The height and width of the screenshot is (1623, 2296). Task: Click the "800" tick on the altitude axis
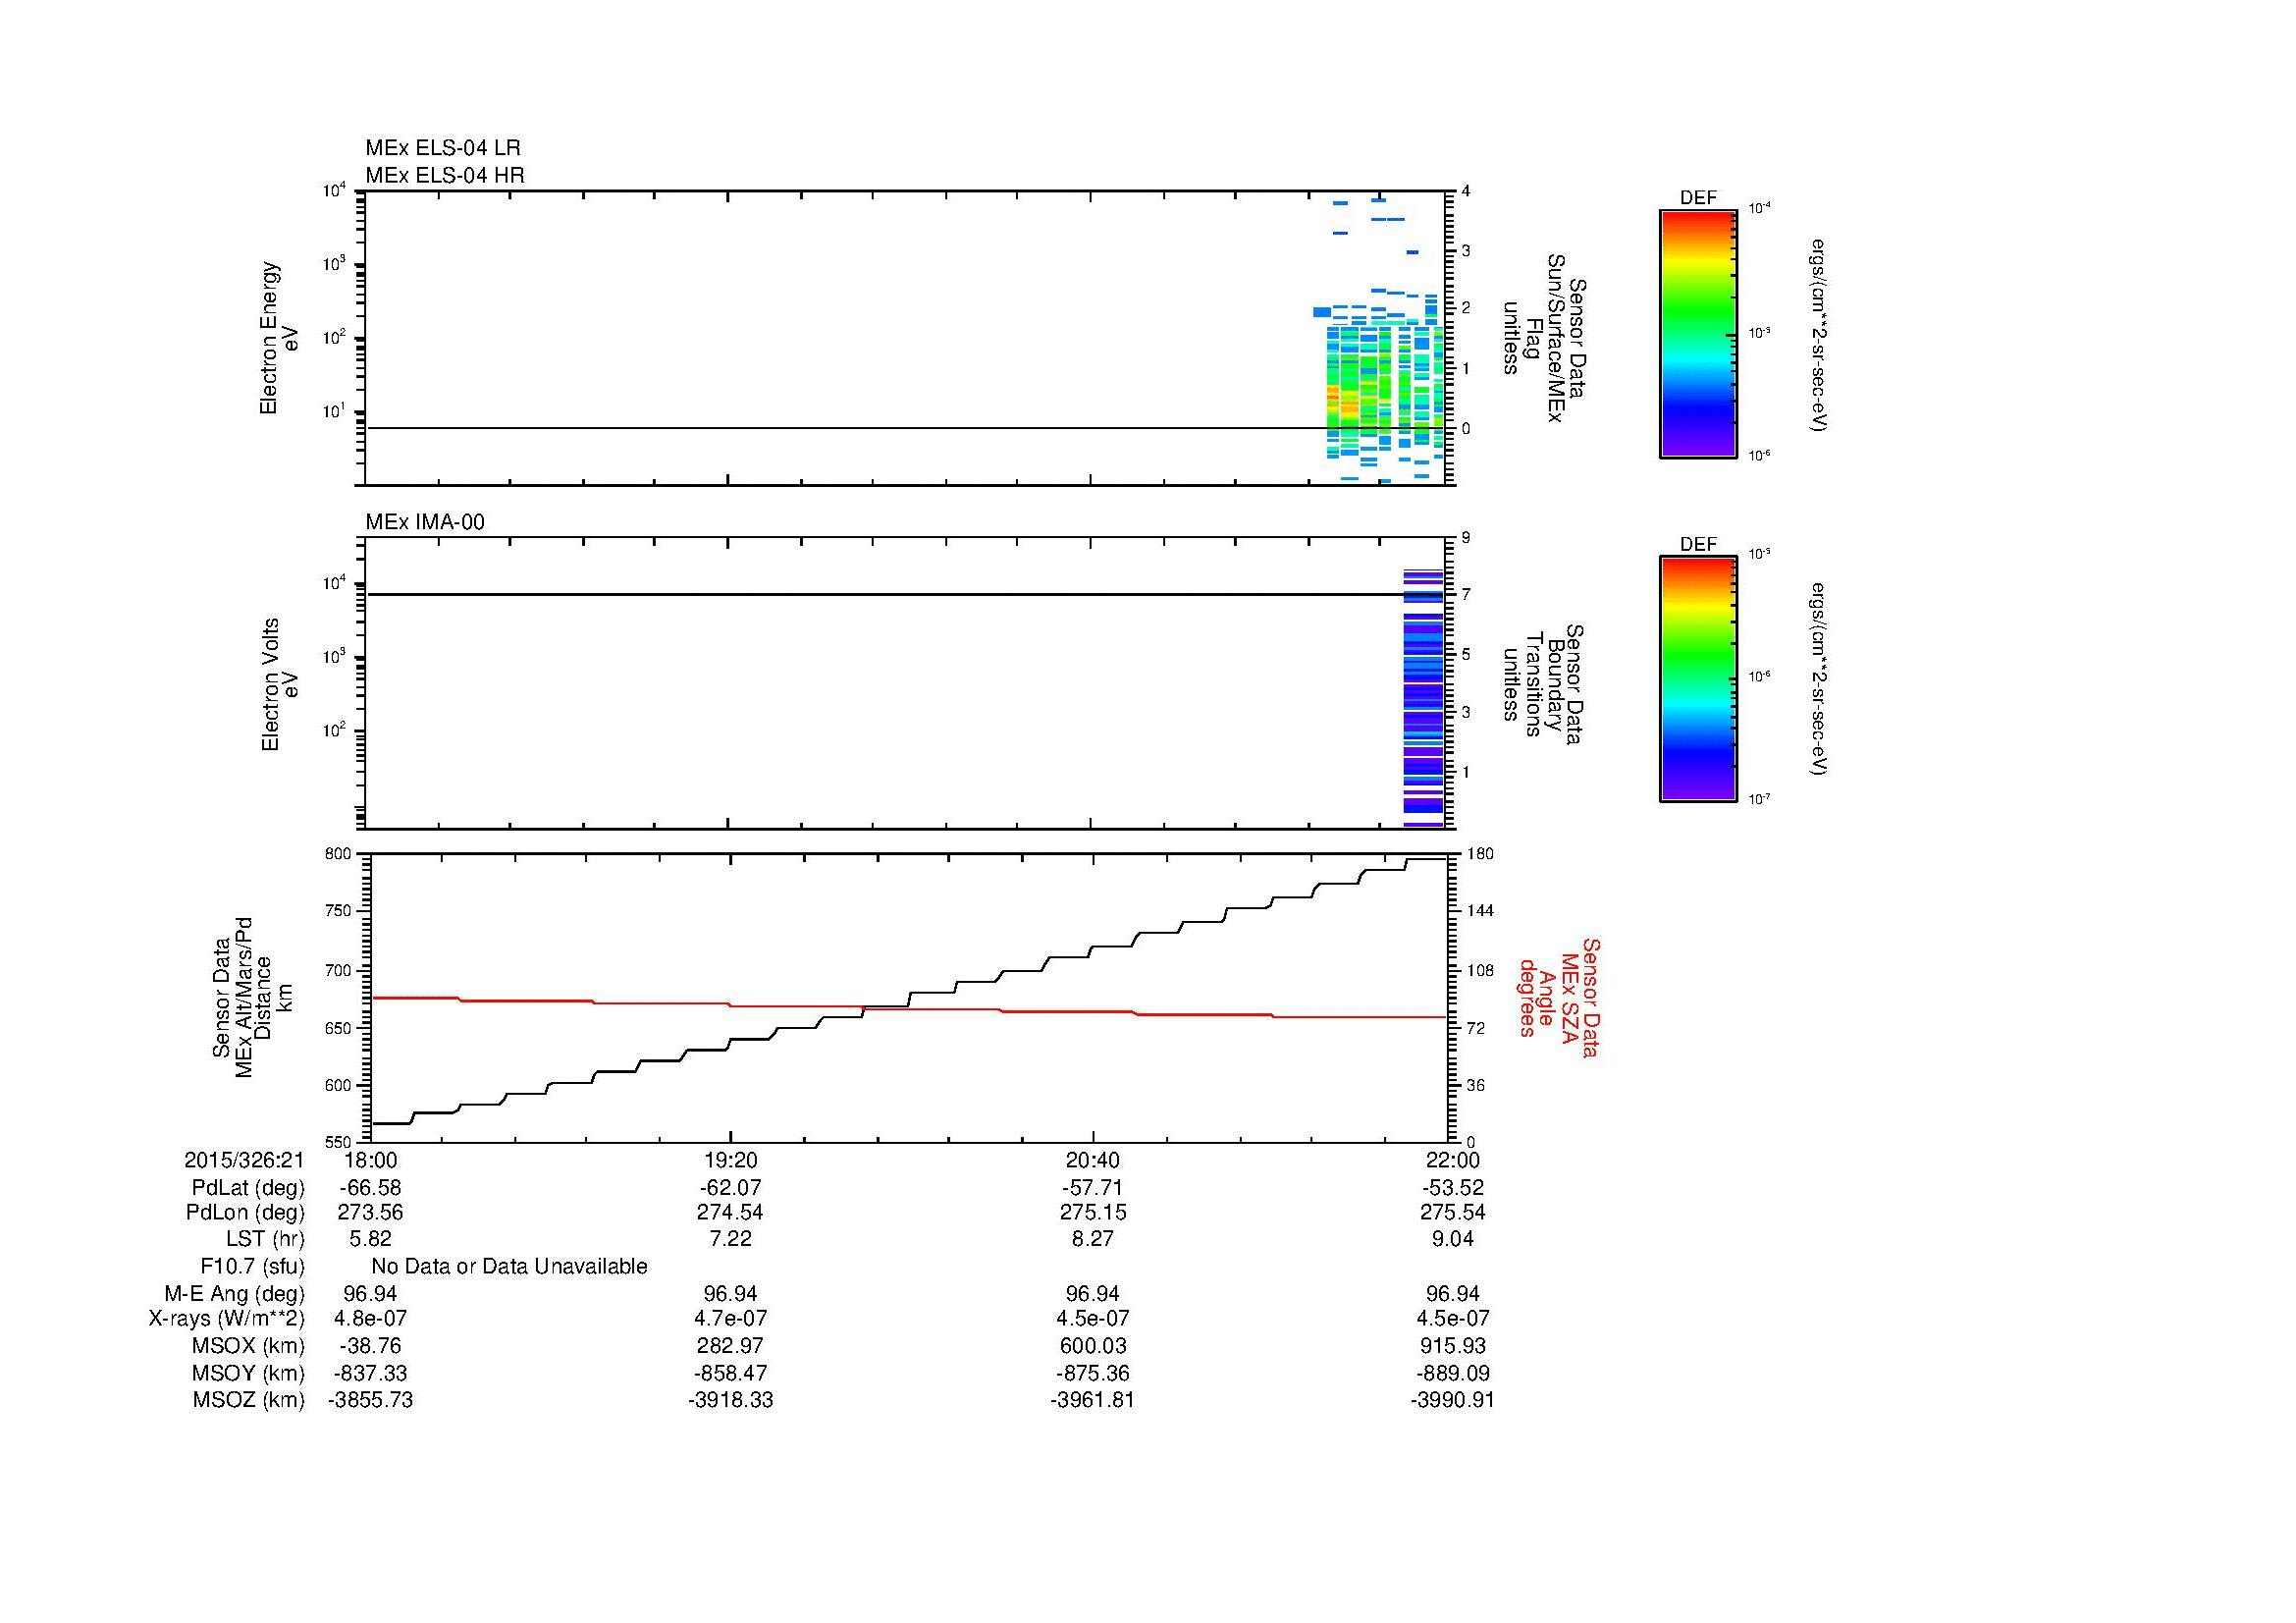point(339,853)
